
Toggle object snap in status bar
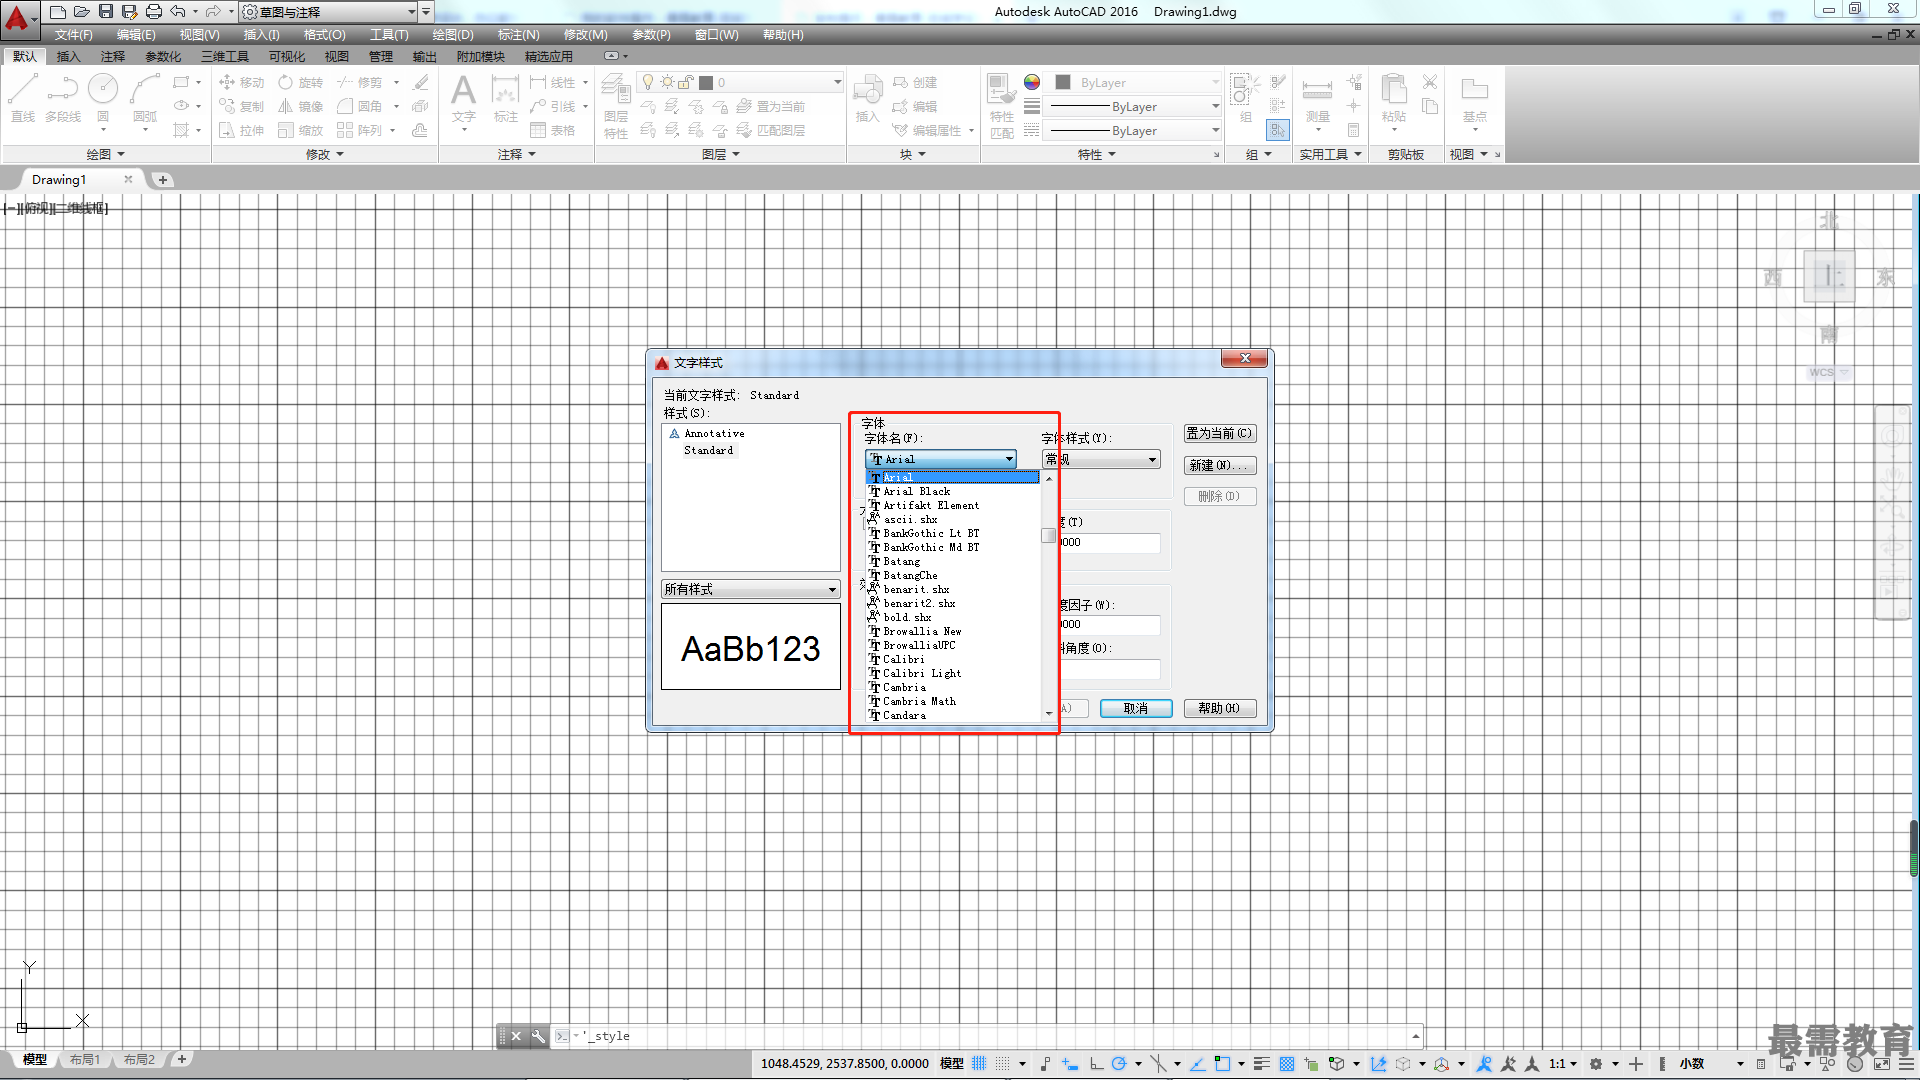tap(1222, 1064)
